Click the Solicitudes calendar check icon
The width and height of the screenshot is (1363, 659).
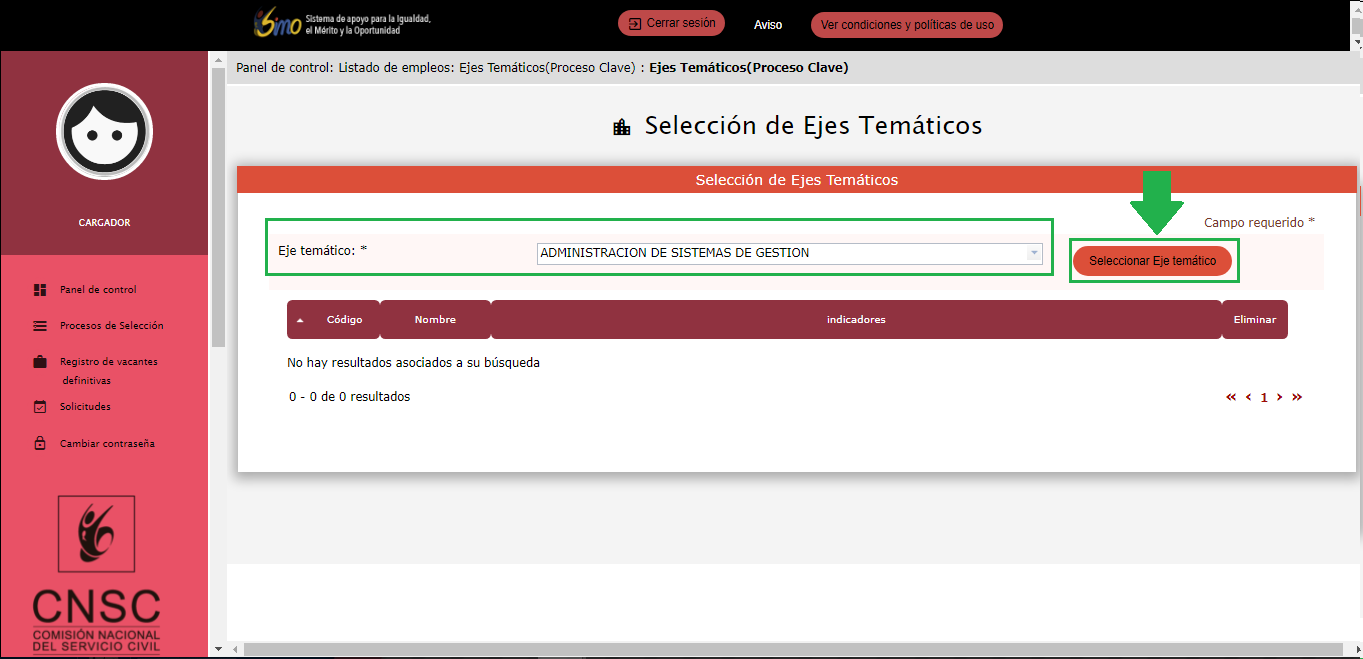tap(40, 407)
